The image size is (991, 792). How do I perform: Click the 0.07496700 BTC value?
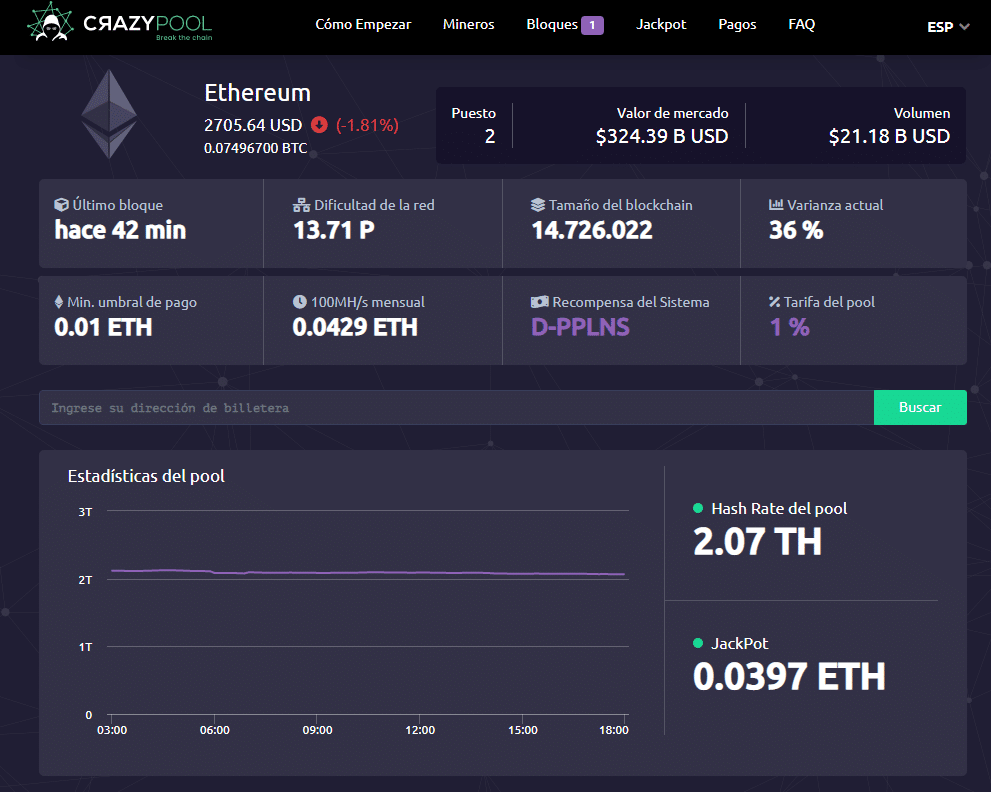pos(255,149)
